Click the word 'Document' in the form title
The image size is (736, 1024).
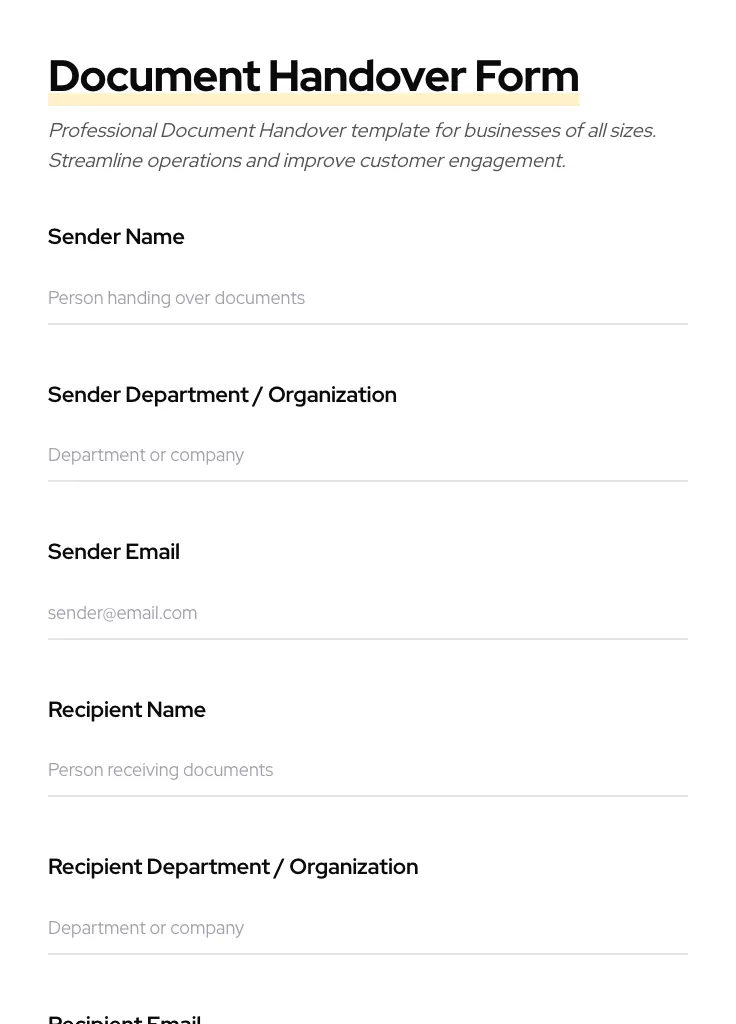pyautogui.click(x=154, y=76)
